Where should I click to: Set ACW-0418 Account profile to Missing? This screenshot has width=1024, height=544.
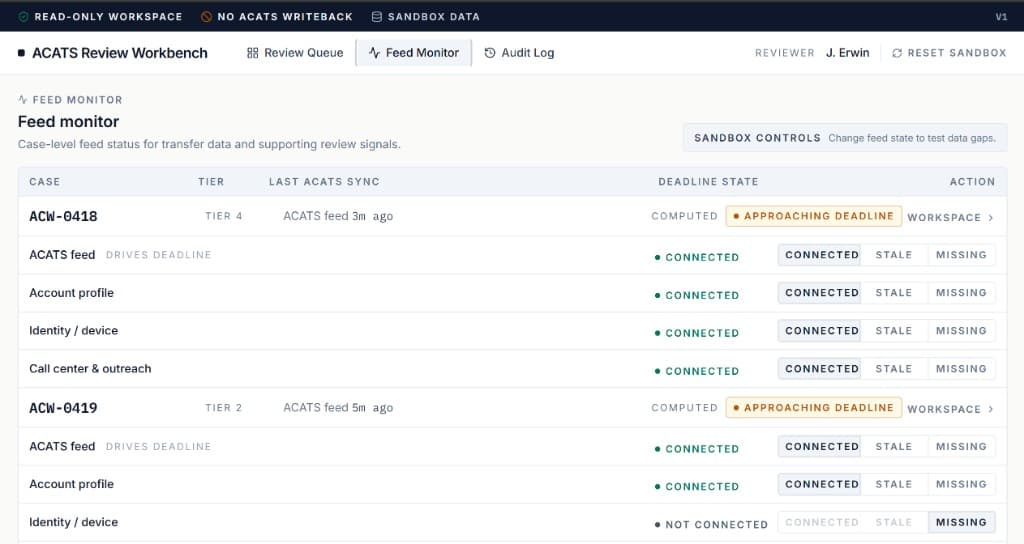click(961, 293)
